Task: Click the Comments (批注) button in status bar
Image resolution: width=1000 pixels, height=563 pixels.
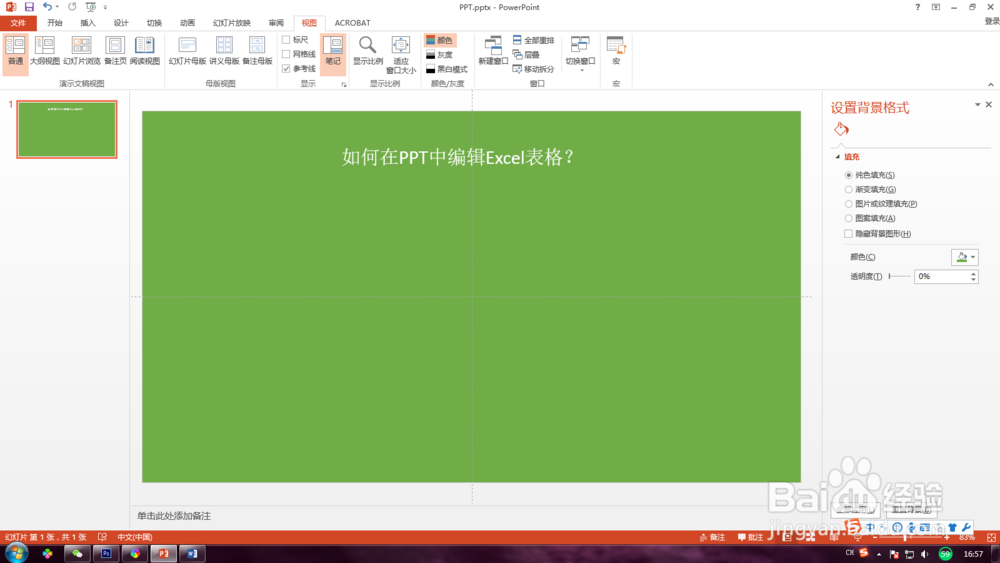Action: [x=751, y=537]
